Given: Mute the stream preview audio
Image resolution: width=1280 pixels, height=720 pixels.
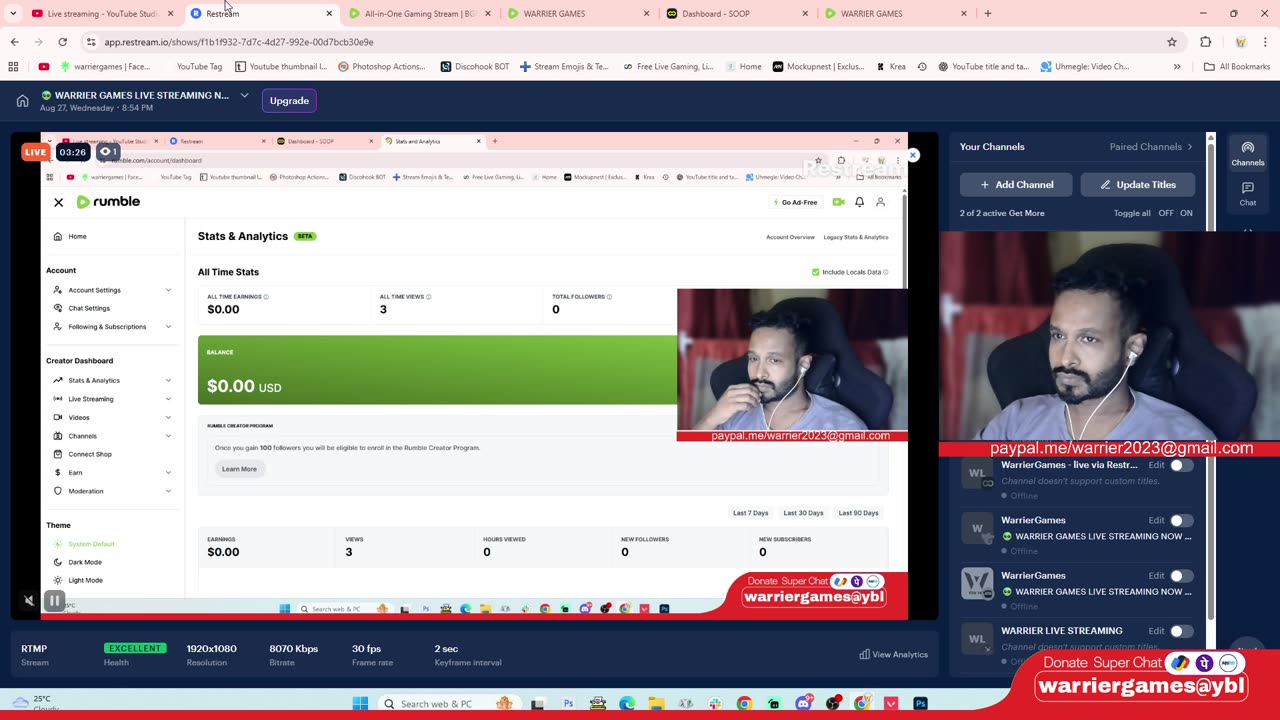Looking at the screenshot, I should [29, 601].
